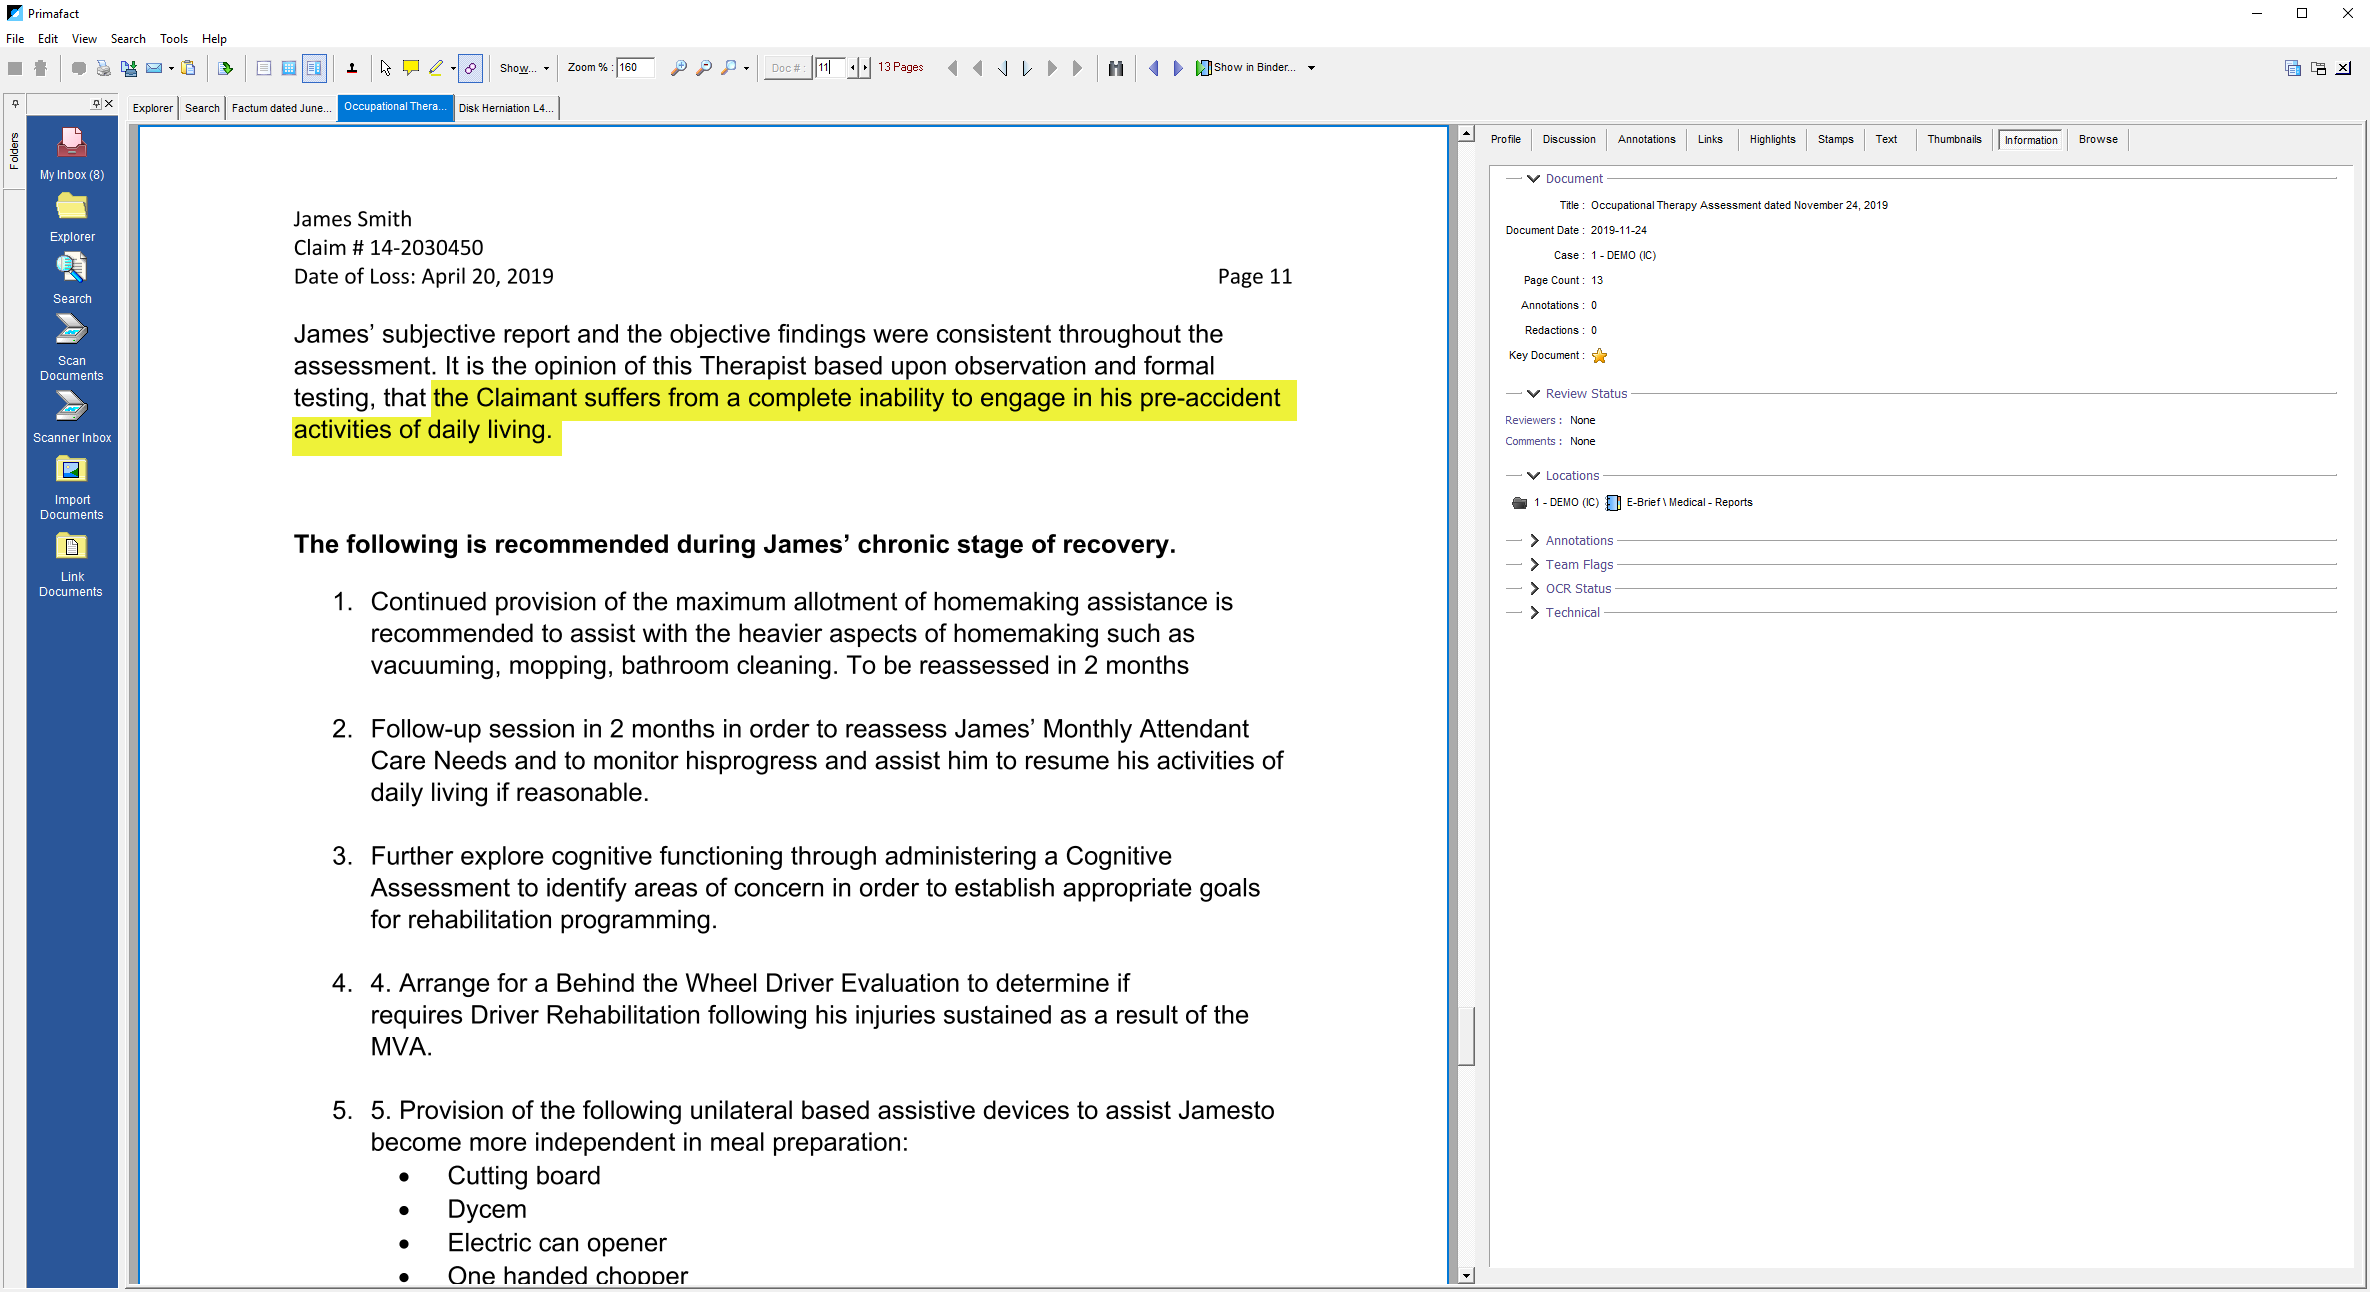Click the Show in Binder icon
The width and height of the screenshot is (2370, 1292).
pyautogui.click(x=1207, y=67)
